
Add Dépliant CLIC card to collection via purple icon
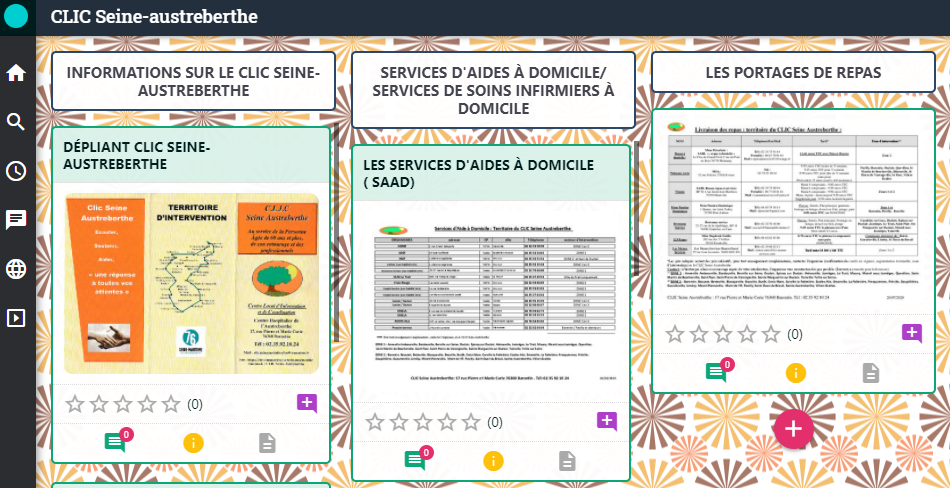point(307,403)
